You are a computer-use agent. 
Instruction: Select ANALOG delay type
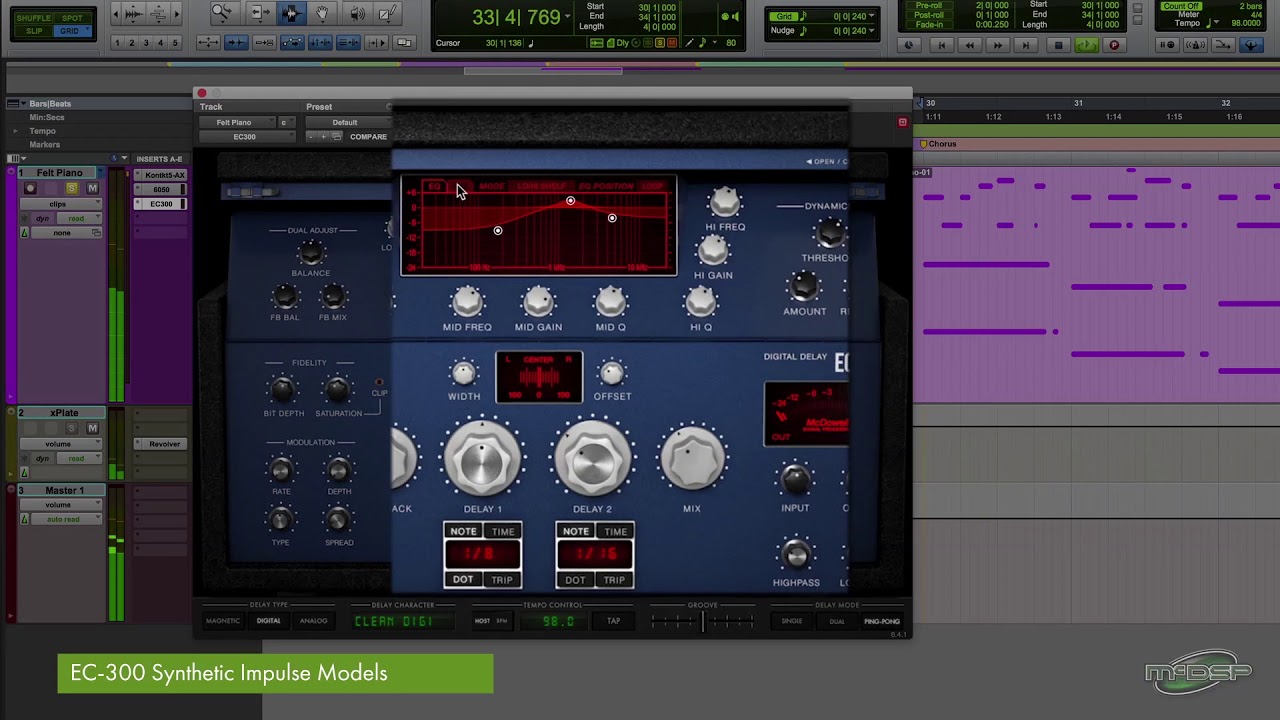[313, 621]
